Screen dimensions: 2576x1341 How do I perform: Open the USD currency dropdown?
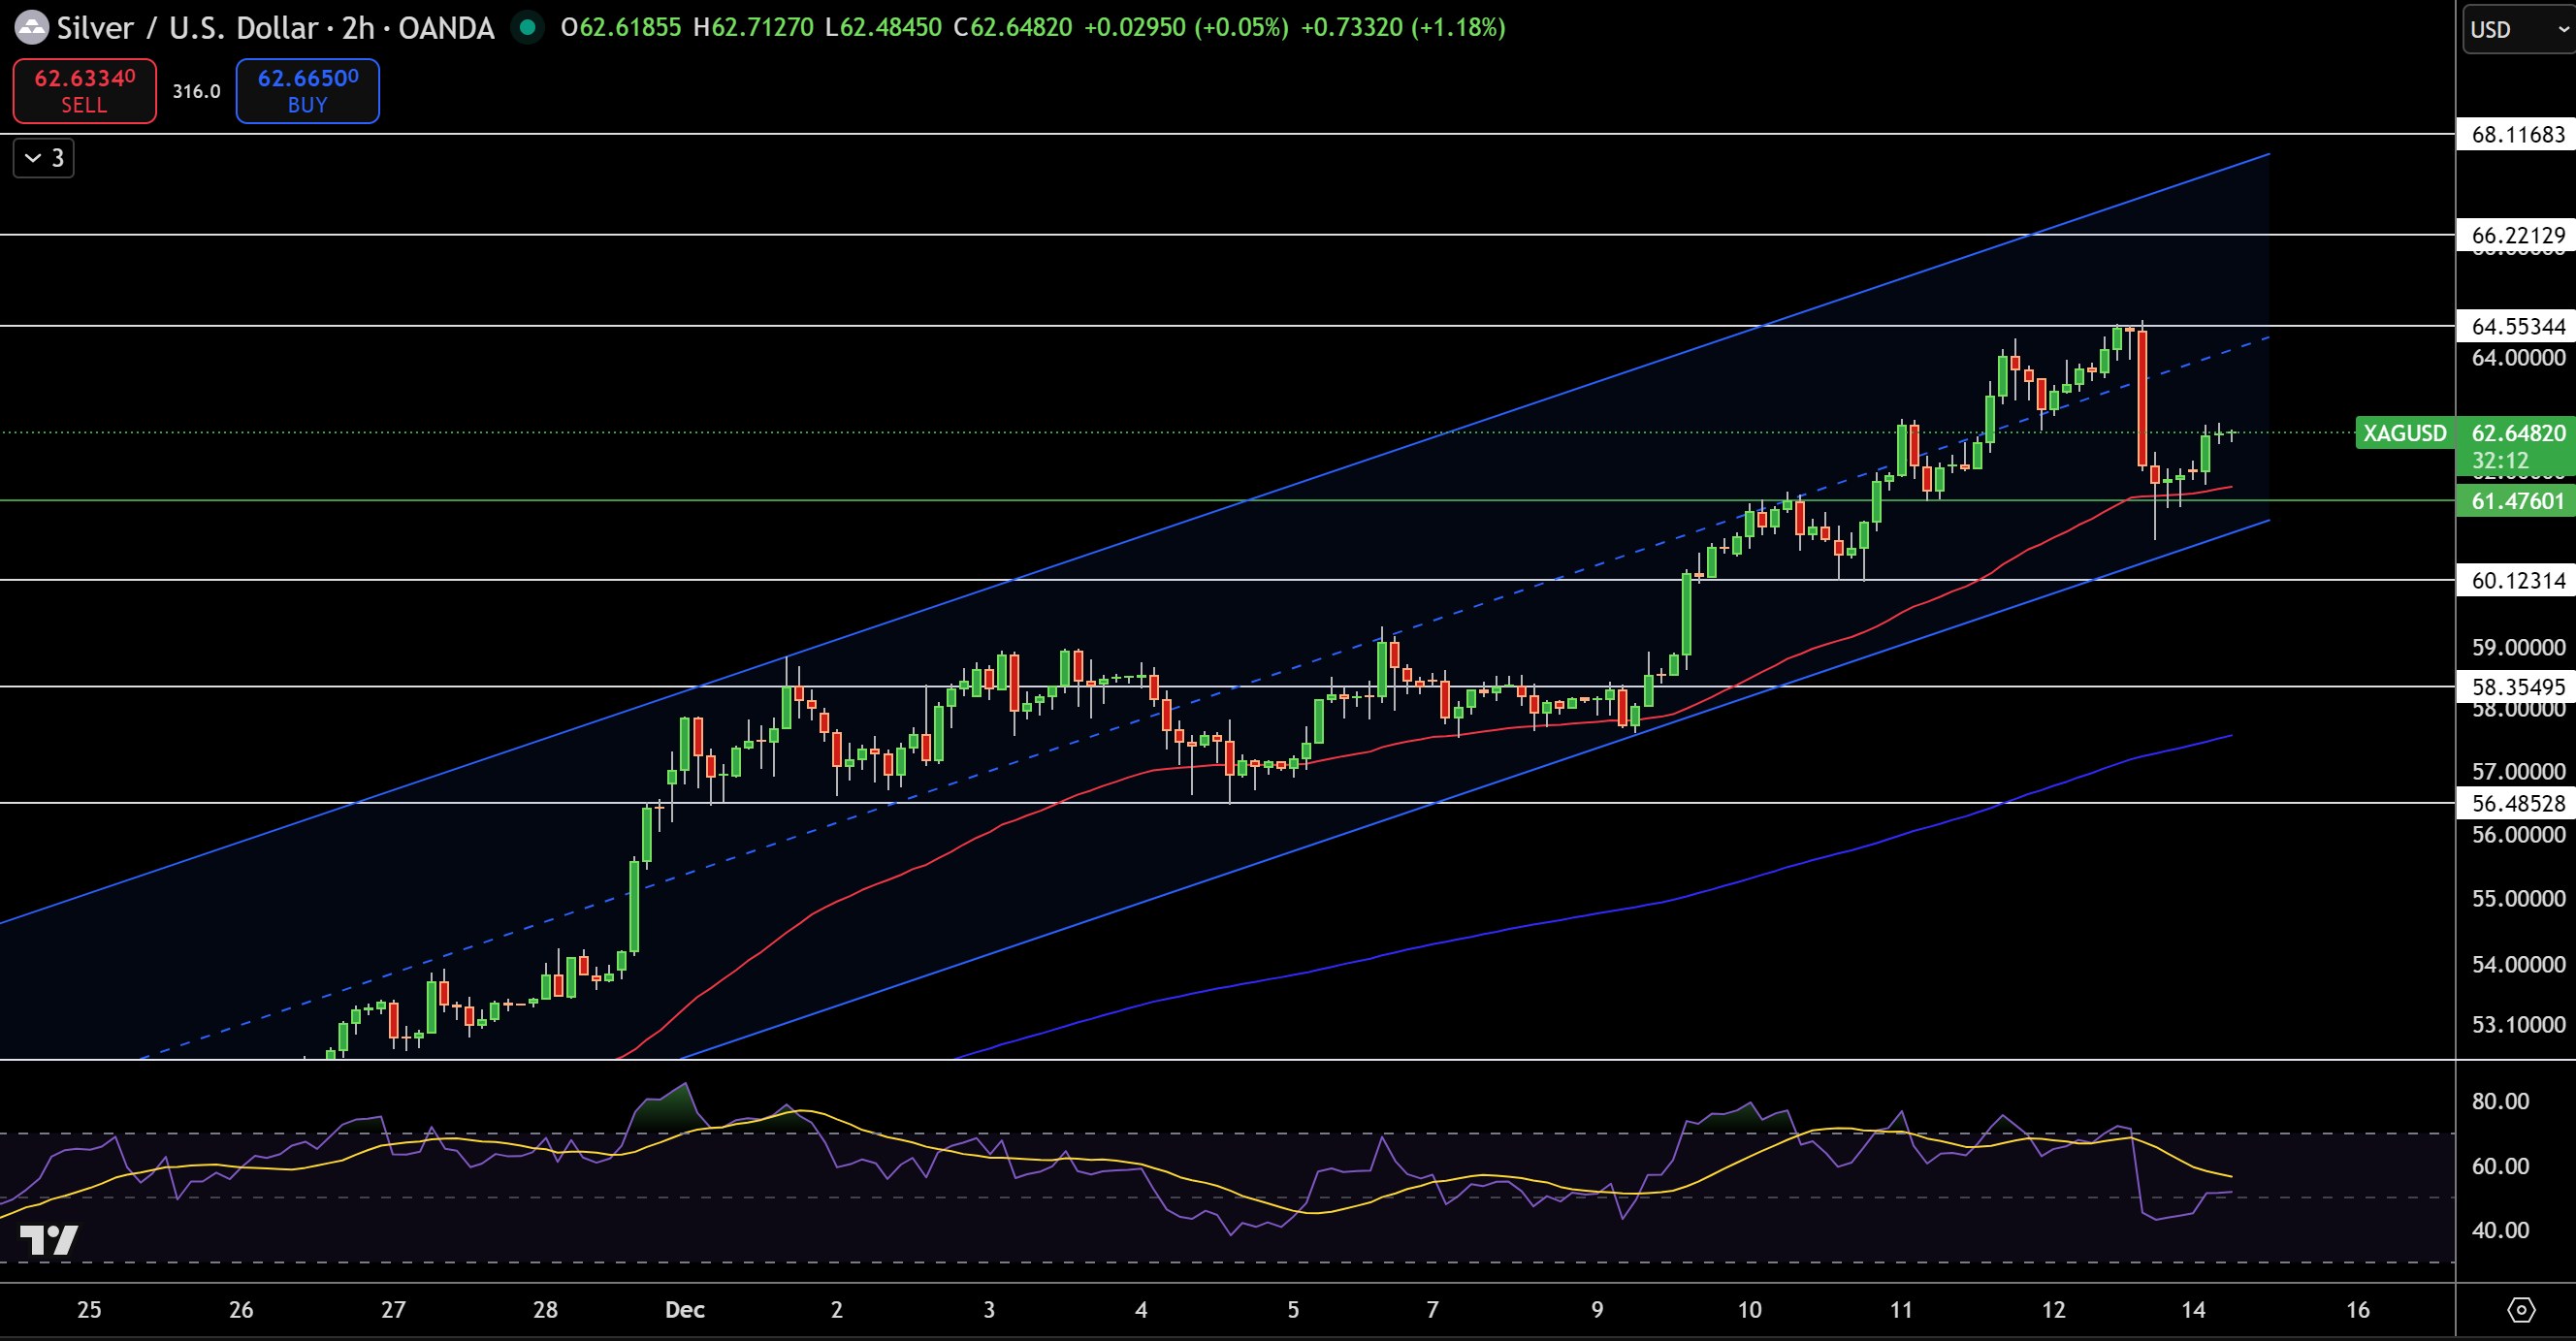pyautogui.click(x=2518, y=29)
